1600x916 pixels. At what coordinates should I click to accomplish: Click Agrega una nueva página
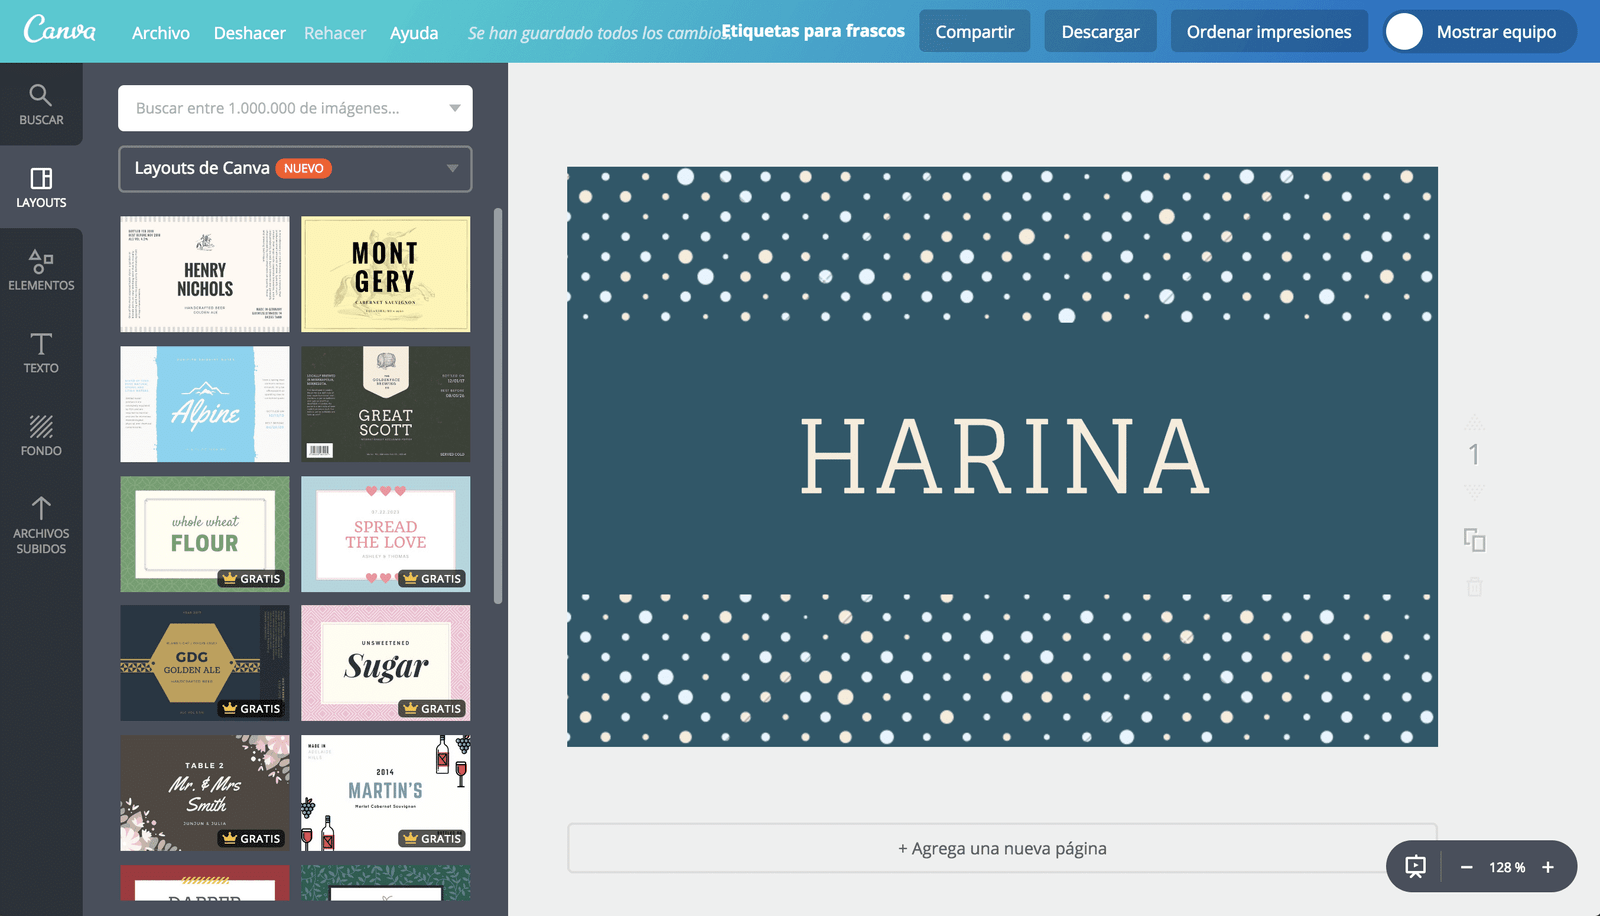tap(1002, 847)
